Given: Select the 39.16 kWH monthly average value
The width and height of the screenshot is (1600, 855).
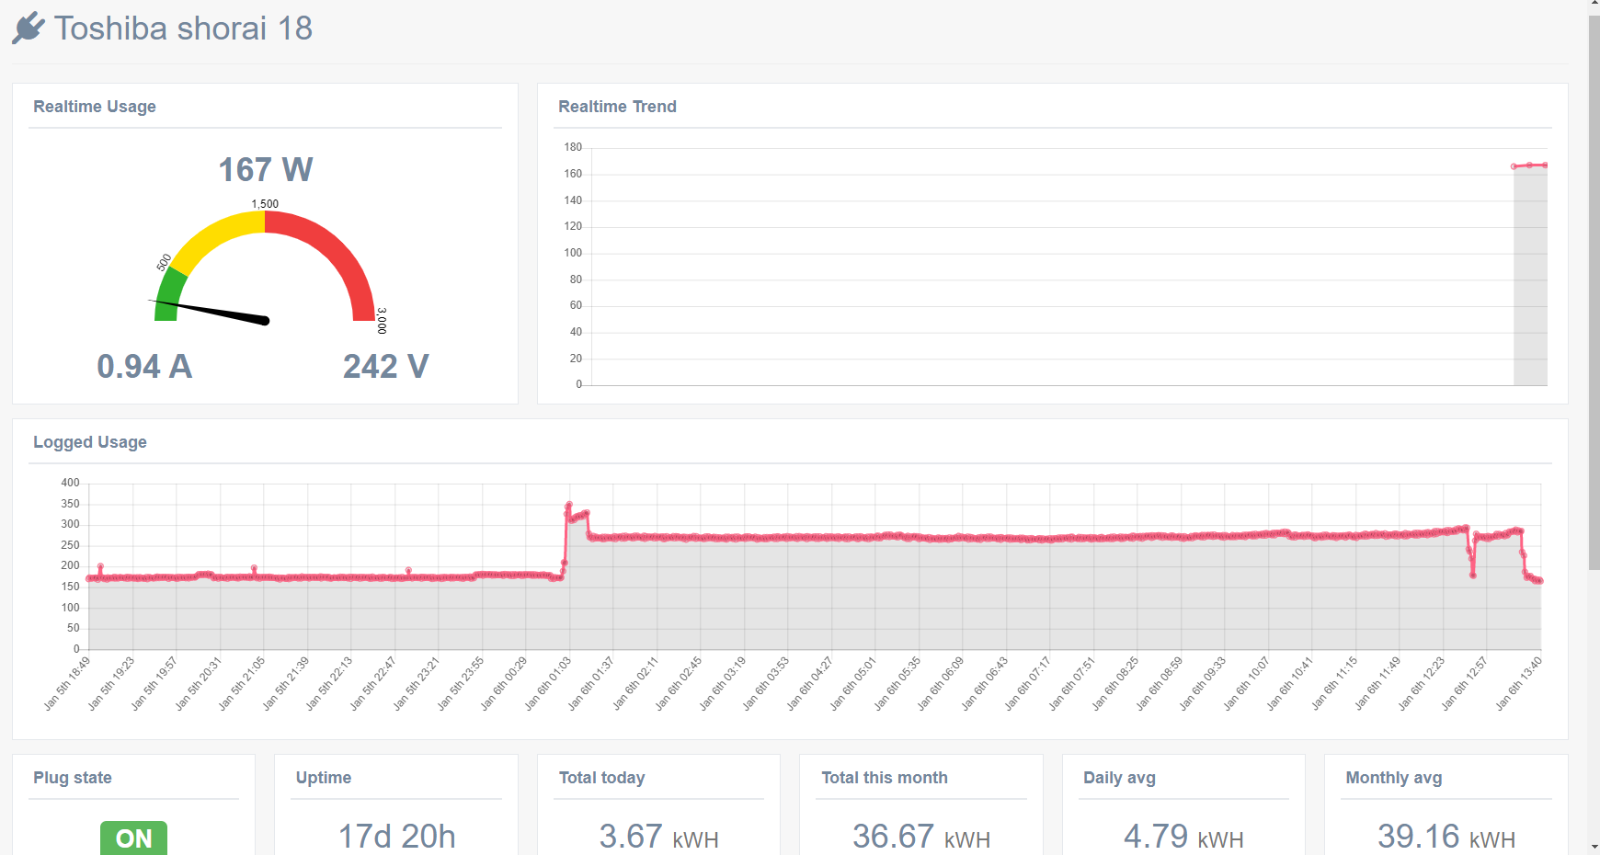Looking at the screenshot, I should (1447, 836).
